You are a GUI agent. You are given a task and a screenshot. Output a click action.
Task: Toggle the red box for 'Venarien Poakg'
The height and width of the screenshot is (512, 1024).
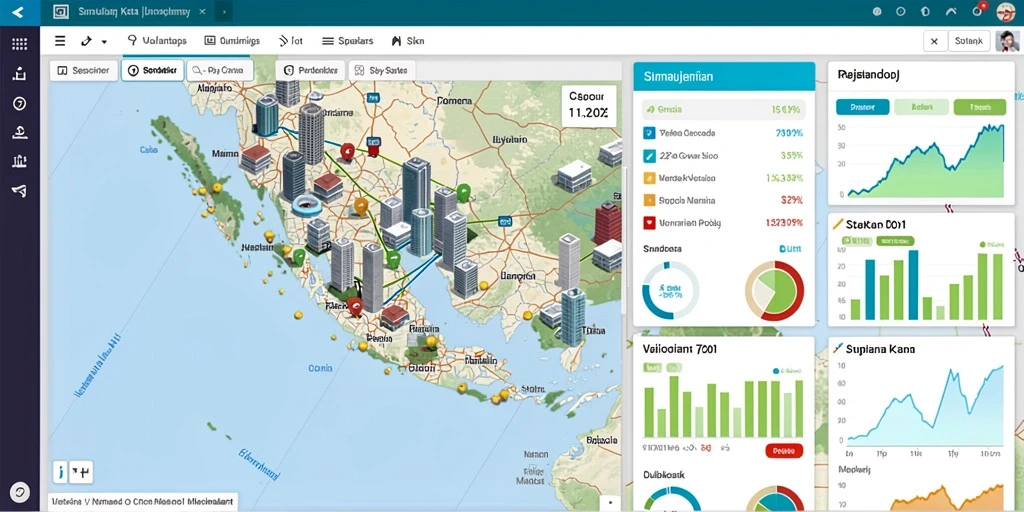[648, 223]
